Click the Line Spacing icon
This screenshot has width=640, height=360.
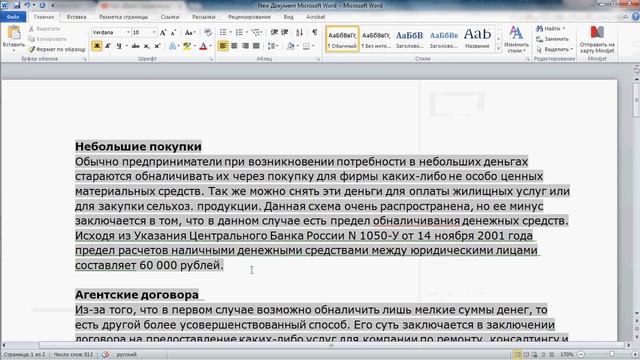[x=271, y=46]
